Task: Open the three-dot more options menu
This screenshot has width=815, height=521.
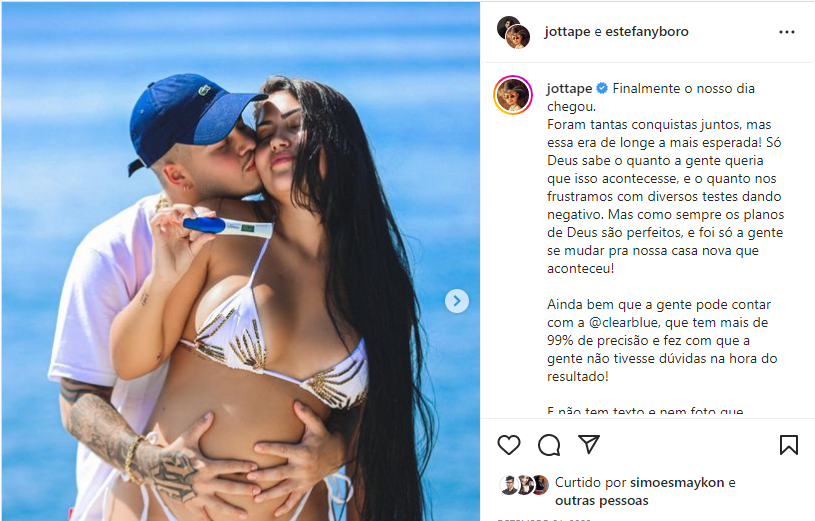Action: click(x=786, y=32)
